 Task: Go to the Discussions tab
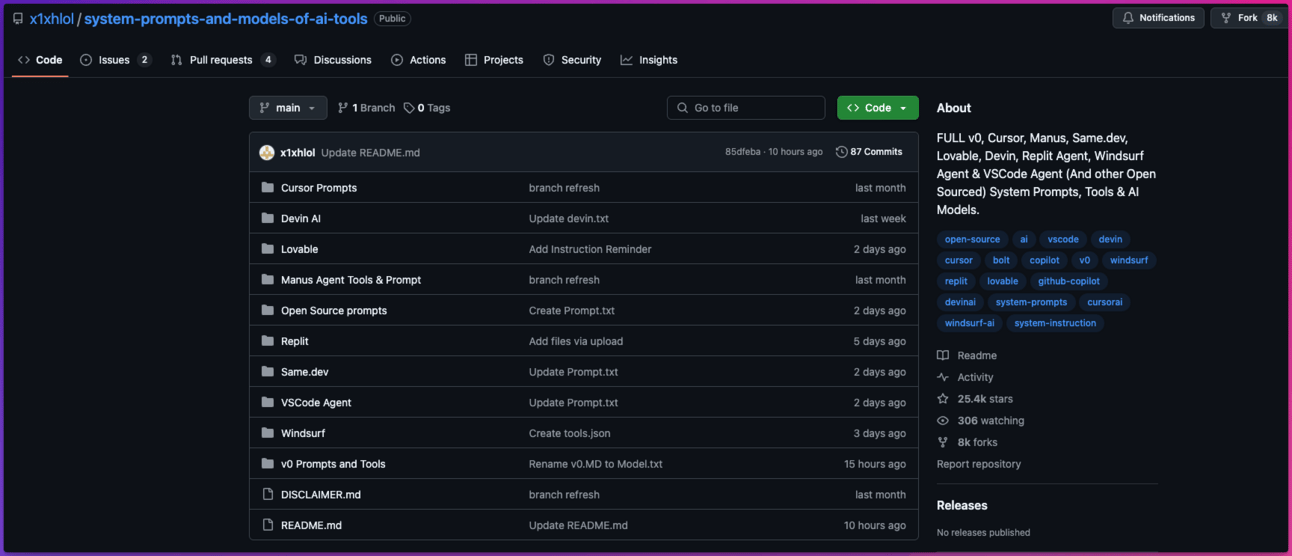click(x=333, y=60)
